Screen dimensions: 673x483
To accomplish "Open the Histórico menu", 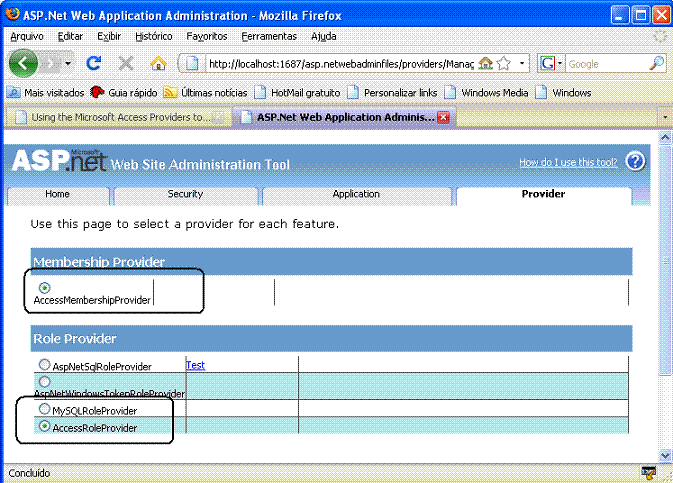I will [154, 36].
